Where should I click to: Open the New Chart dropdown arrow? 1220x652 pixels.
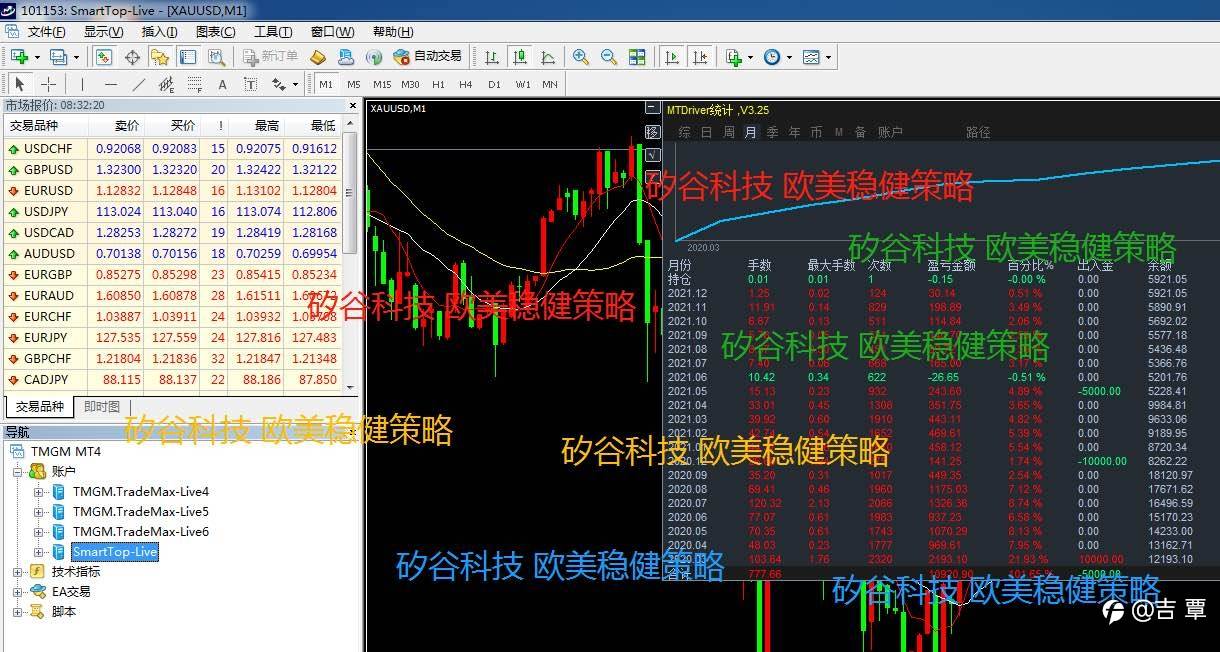(36, 58)
